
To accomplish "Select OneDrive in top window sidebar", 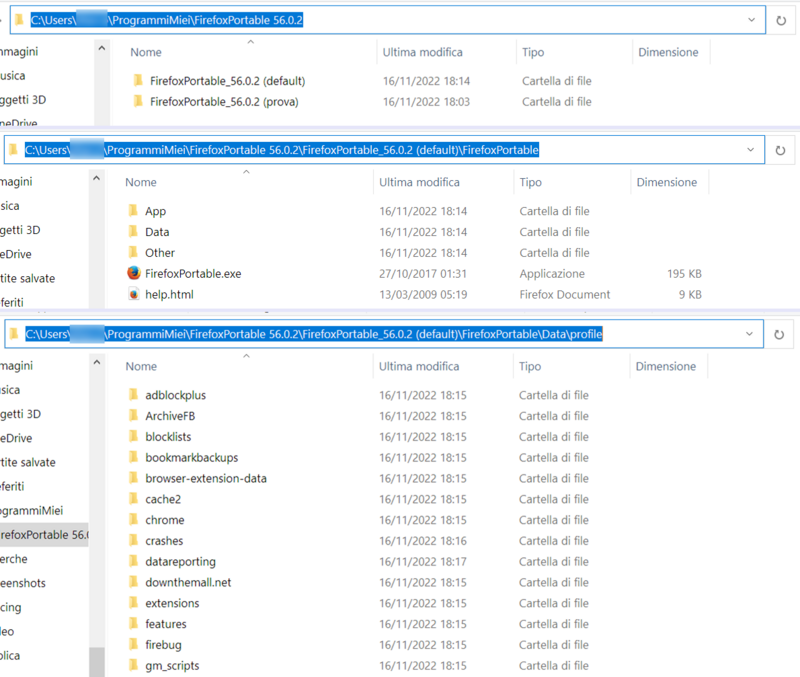I will click(x=19, y=123).
